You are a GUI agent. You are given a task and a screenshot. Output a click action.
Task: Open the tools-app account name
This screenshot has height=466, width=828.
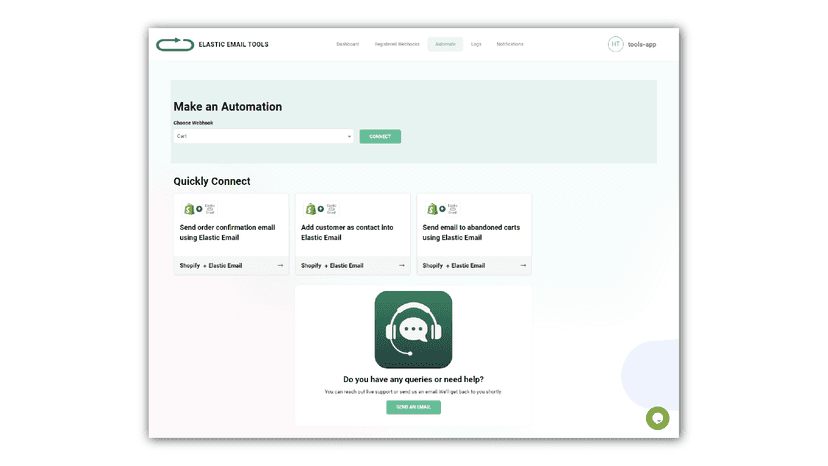(x=642, y=44)
